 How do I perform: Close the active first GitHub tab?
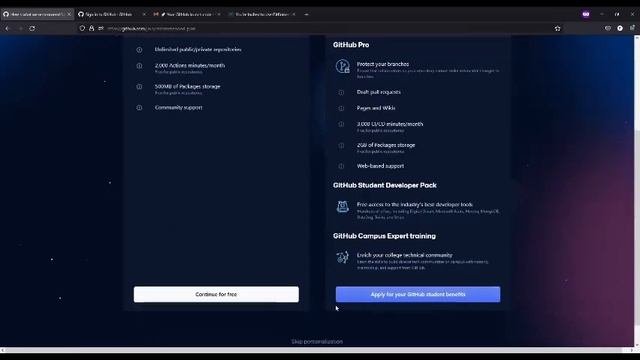pos(69,14)
